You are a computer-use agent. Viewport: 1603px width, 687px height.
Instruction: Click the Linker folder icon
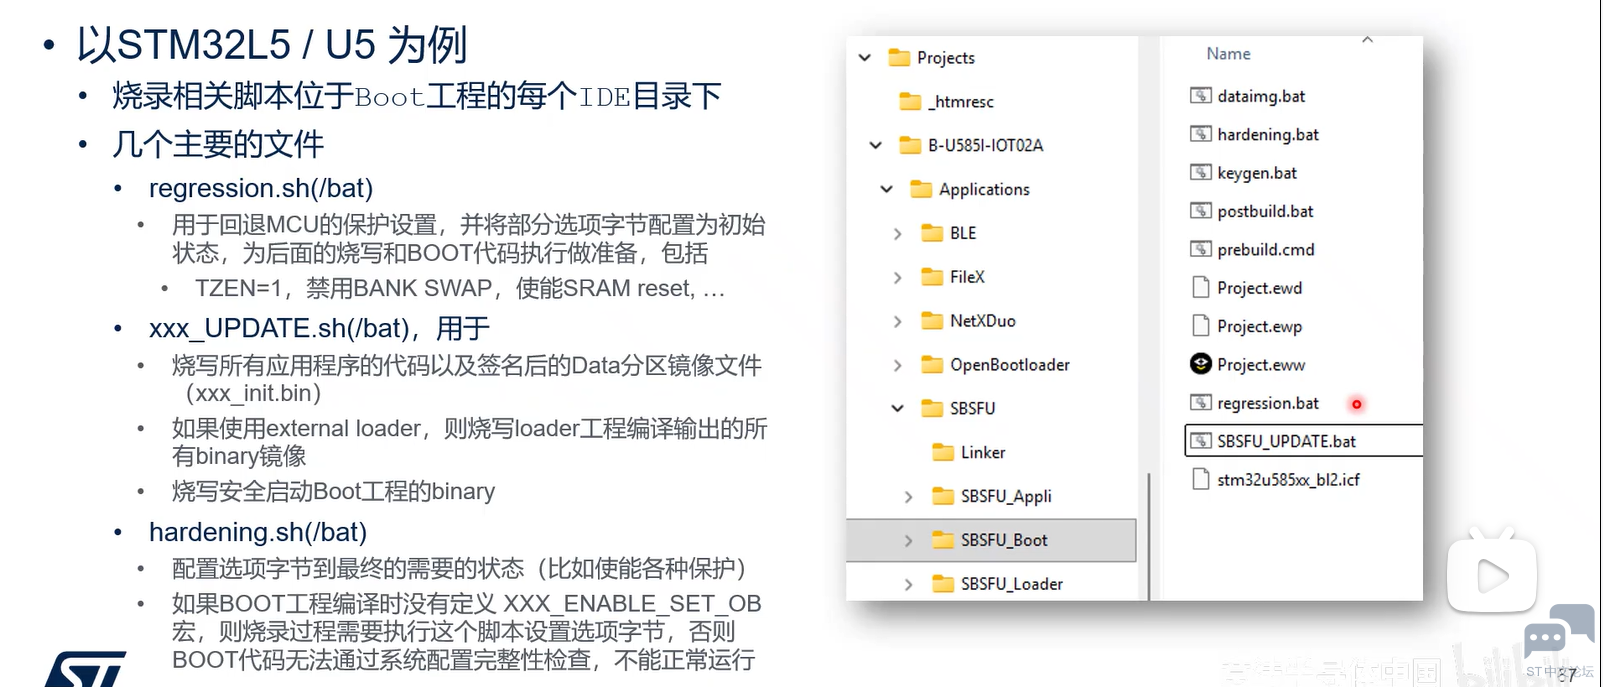tap(943, 452)
